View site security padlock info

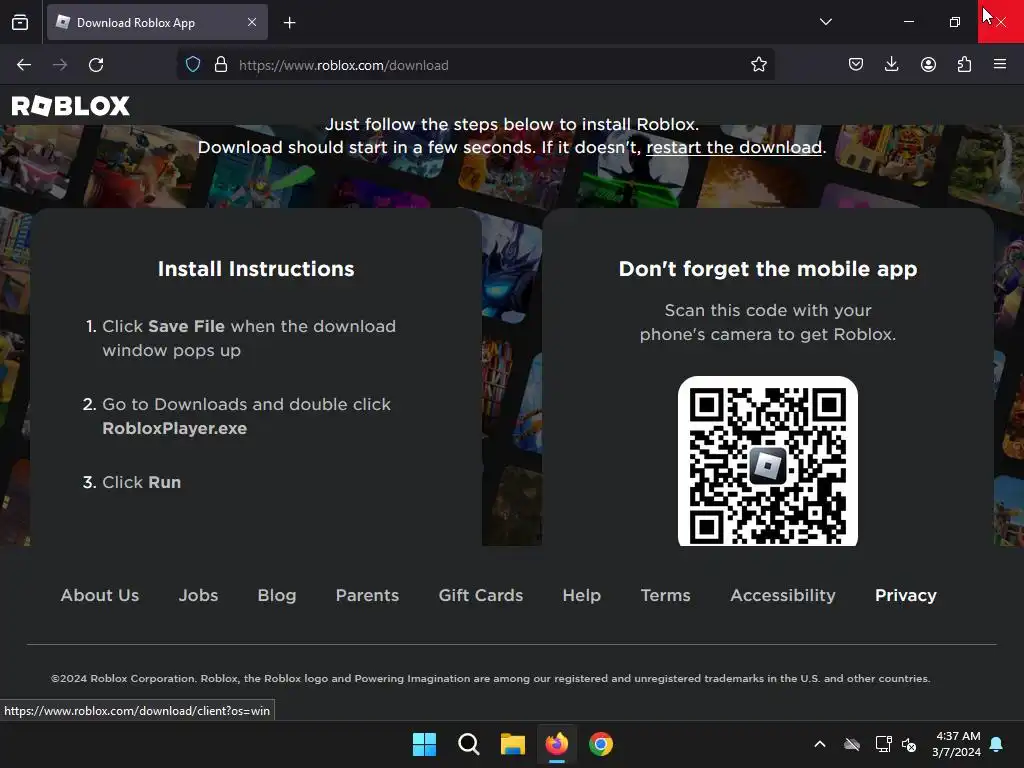221,65
